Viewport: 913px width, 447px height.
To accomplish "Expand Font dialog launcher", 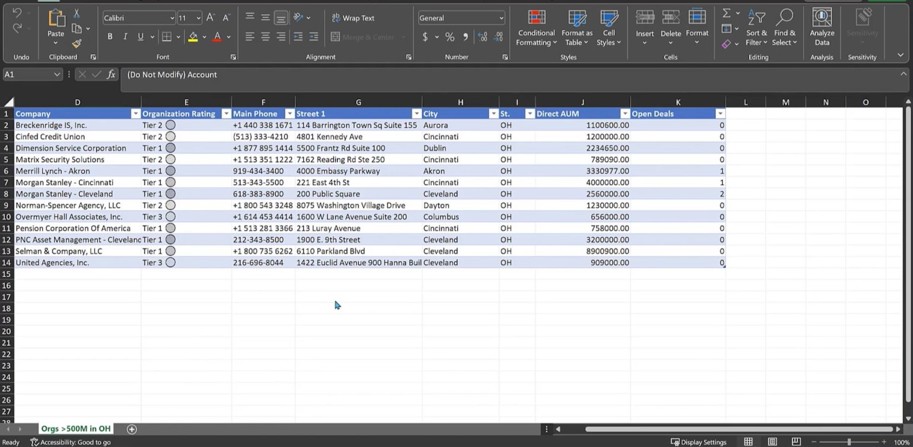I will click(233, 58).
